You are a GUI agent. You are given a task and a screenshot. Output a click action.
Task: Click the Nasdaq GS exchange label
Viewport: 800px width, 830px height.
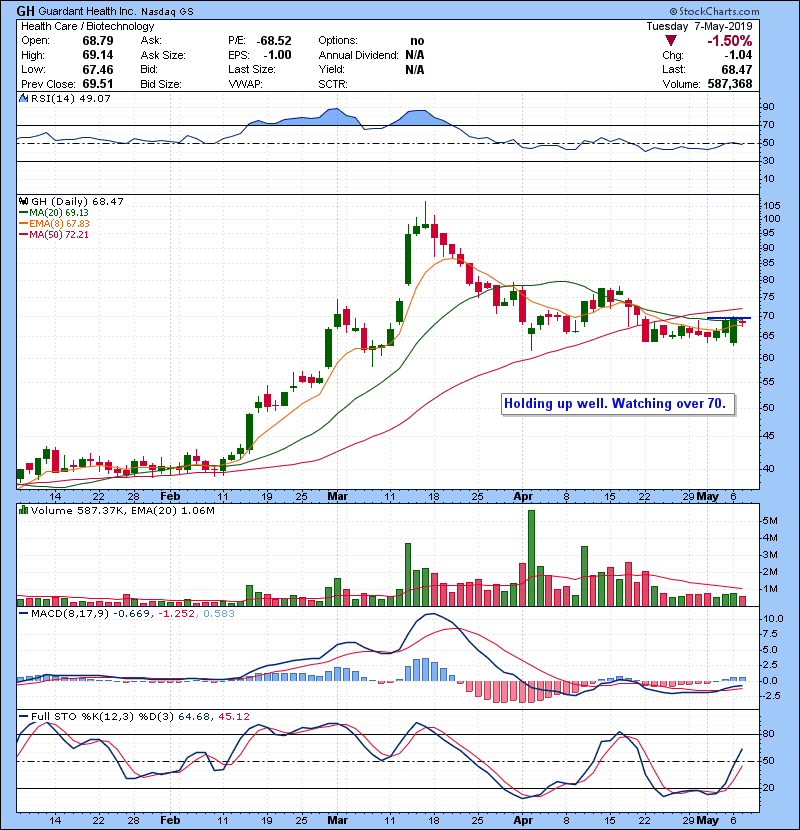(167, 11)
